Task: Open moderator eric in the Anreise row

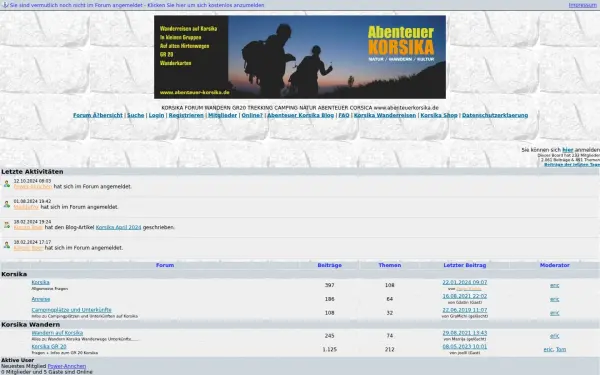Action: click(554, 299)
